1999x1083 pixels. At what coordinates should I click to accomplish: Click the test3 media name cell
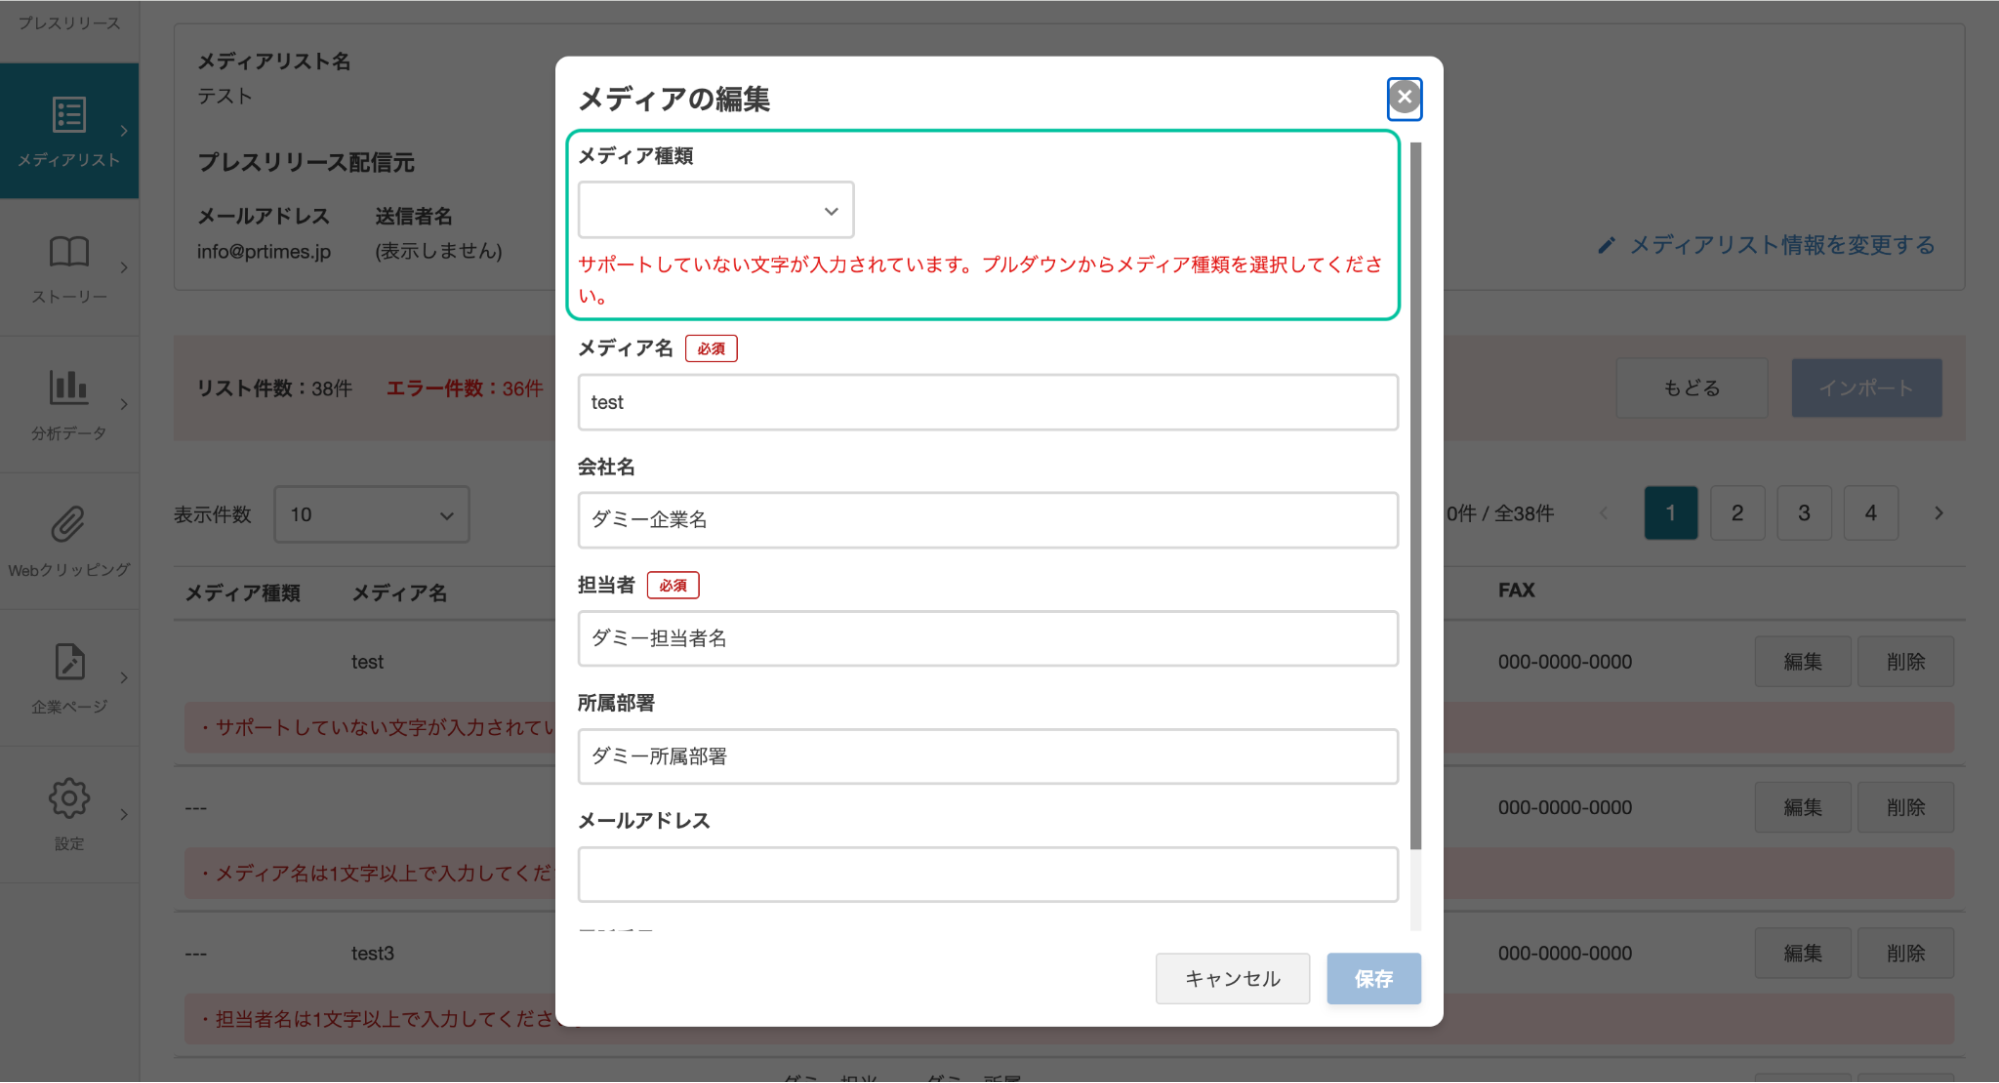click(x=372, y=953)
